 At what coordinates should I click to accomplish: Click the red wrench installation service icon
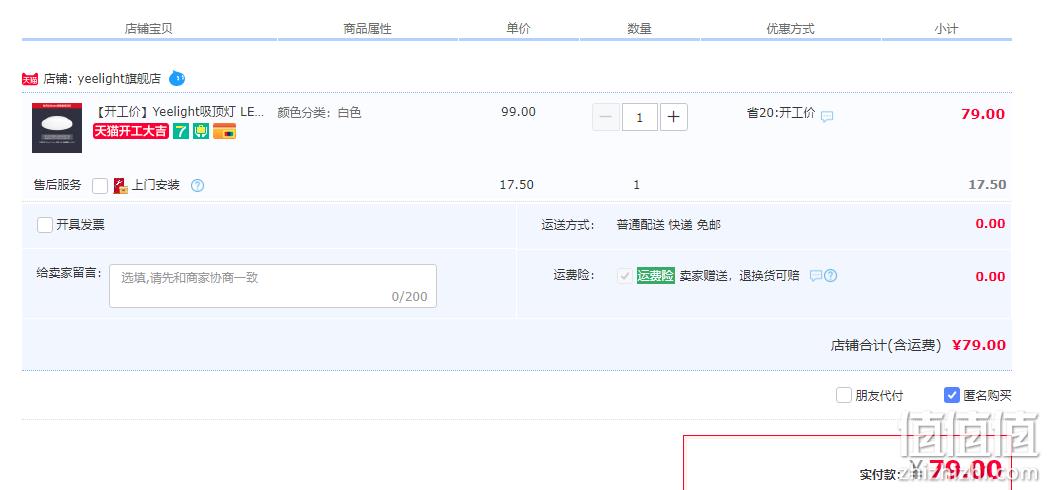[x=120, y=186]
